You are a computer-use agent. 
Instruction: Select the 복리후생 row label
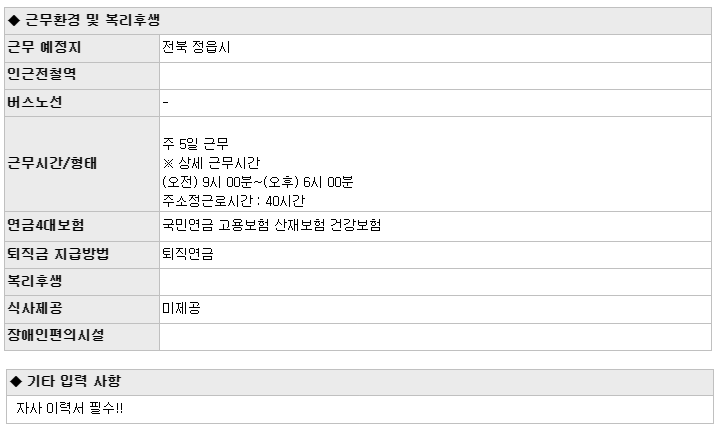[x=35, y=281]
